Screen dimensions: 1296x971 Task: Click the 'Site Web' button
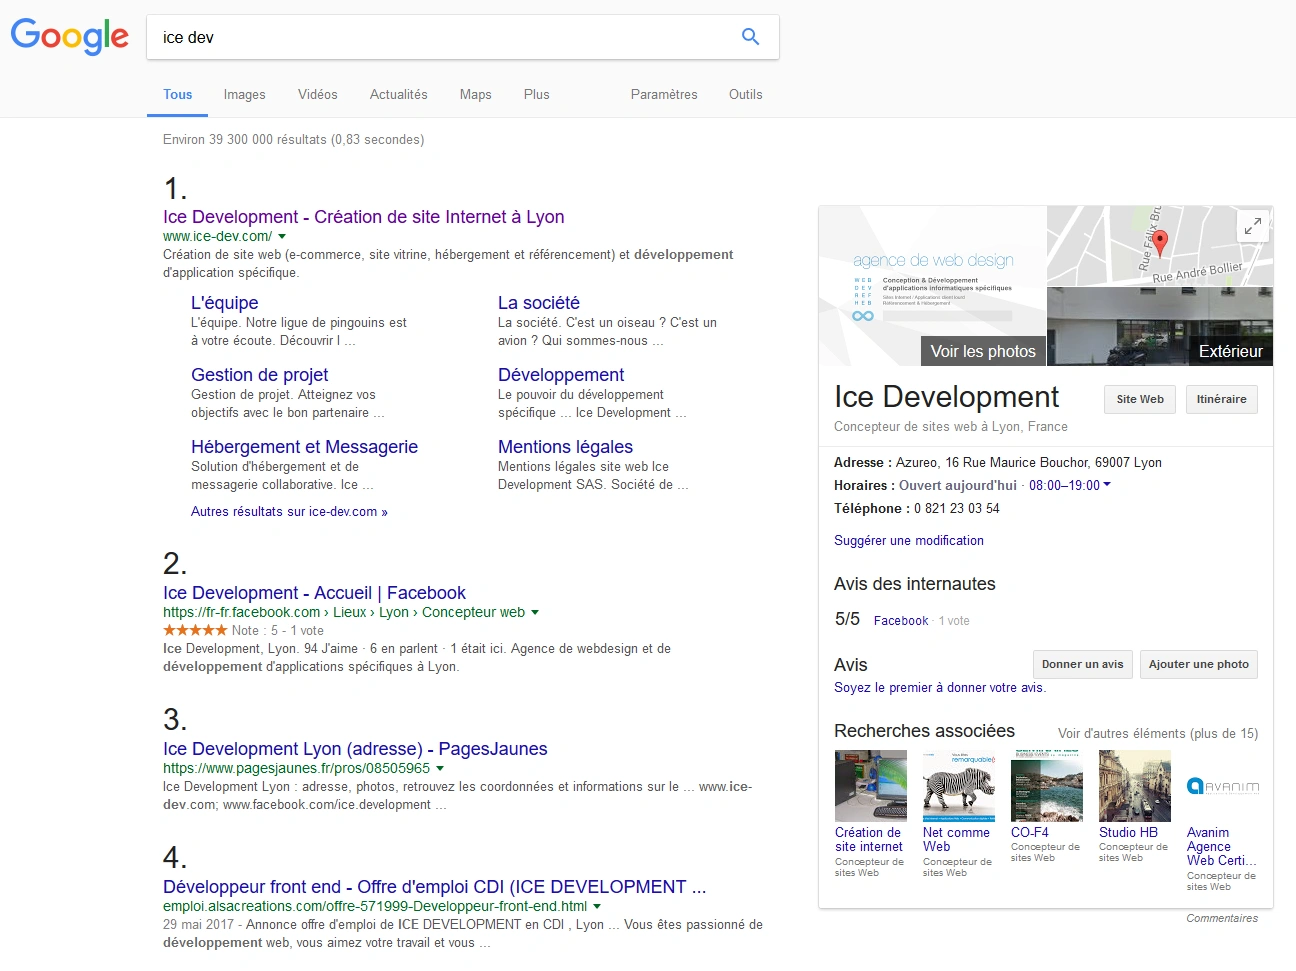click(1140, 399)
